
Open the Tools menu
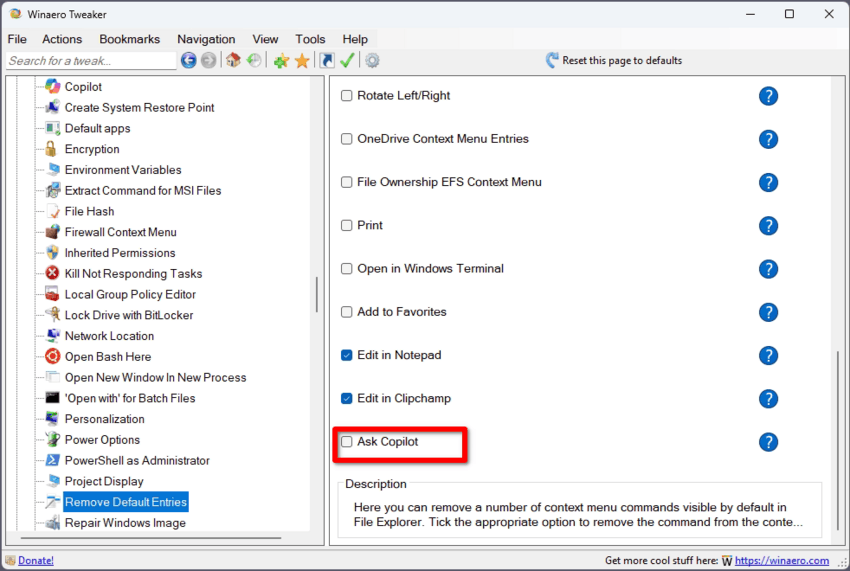click(x=310, y=39)
